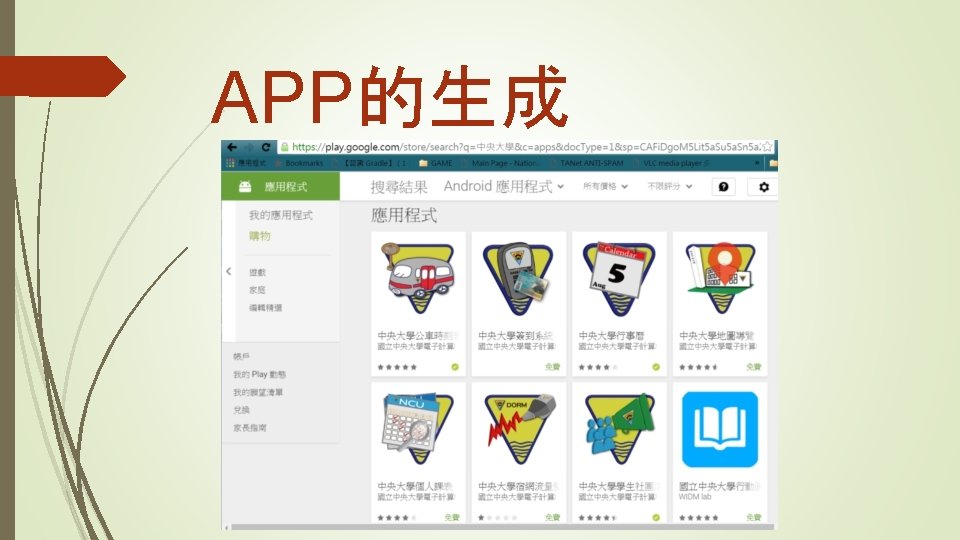
Task: Click star rating on bus app card
Action: point(397,367)
